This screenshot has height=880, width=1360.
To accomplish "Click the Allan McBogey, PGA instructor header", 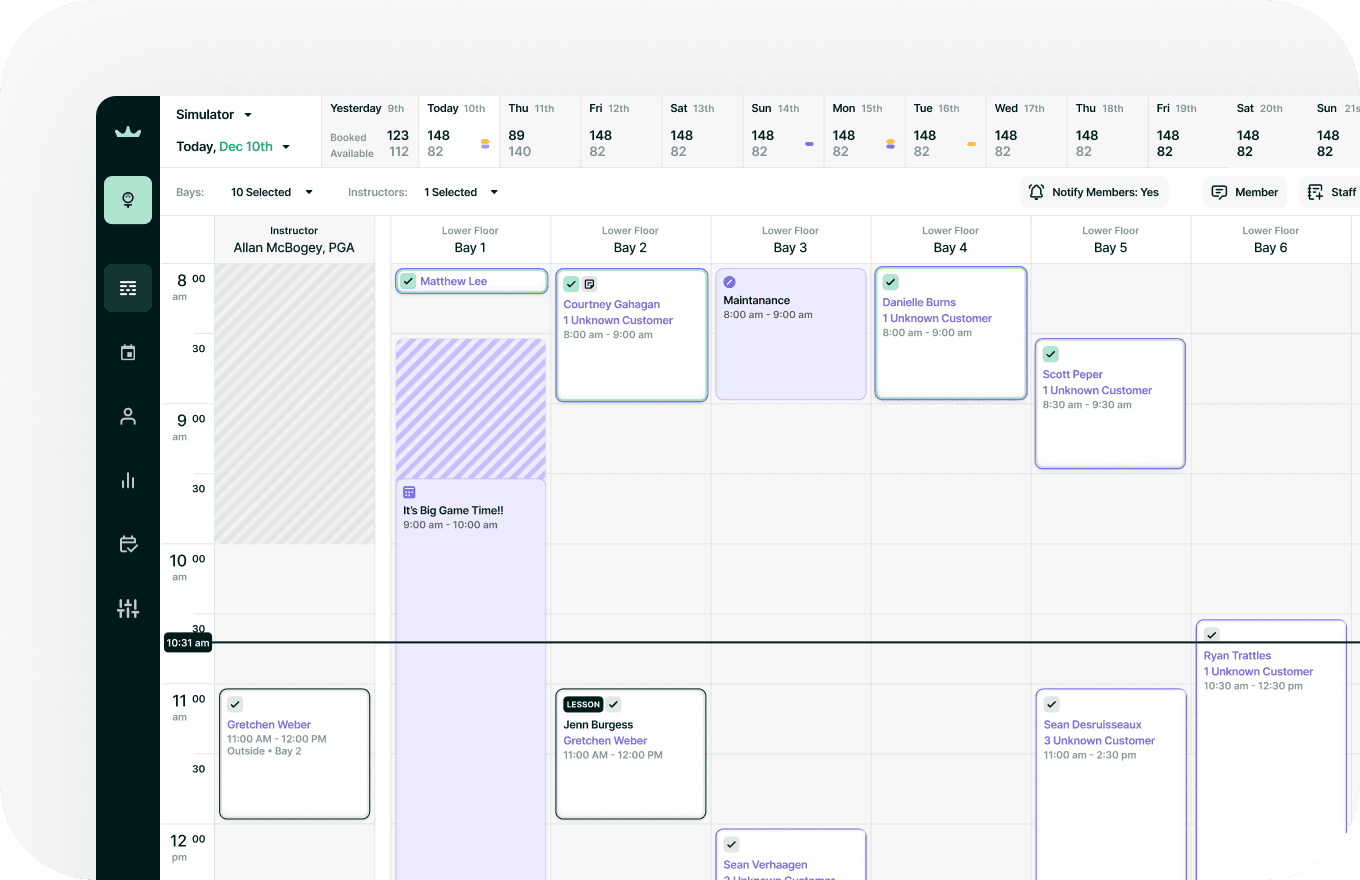I will pos(294,240).
